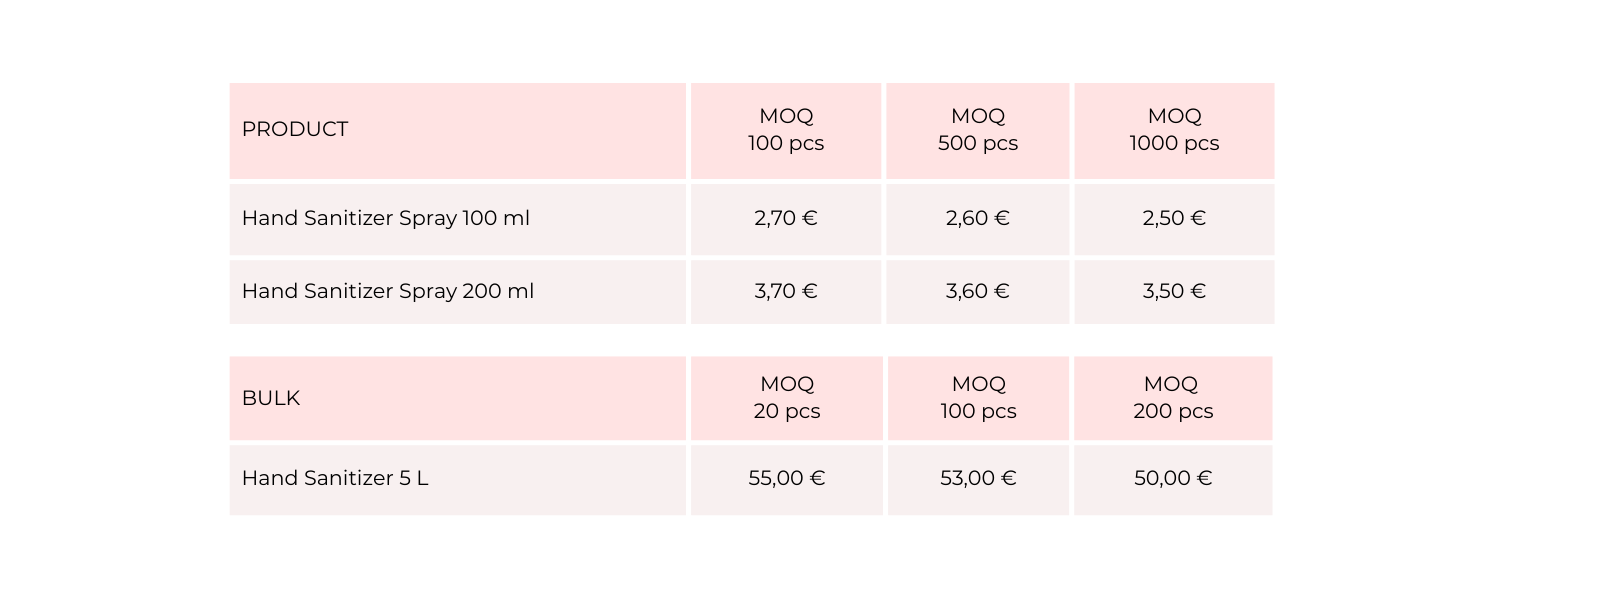Screen dimensions: 1600x600
Task: Click the MOQ 1000 pcs column header
Action: click(1174, 130)
